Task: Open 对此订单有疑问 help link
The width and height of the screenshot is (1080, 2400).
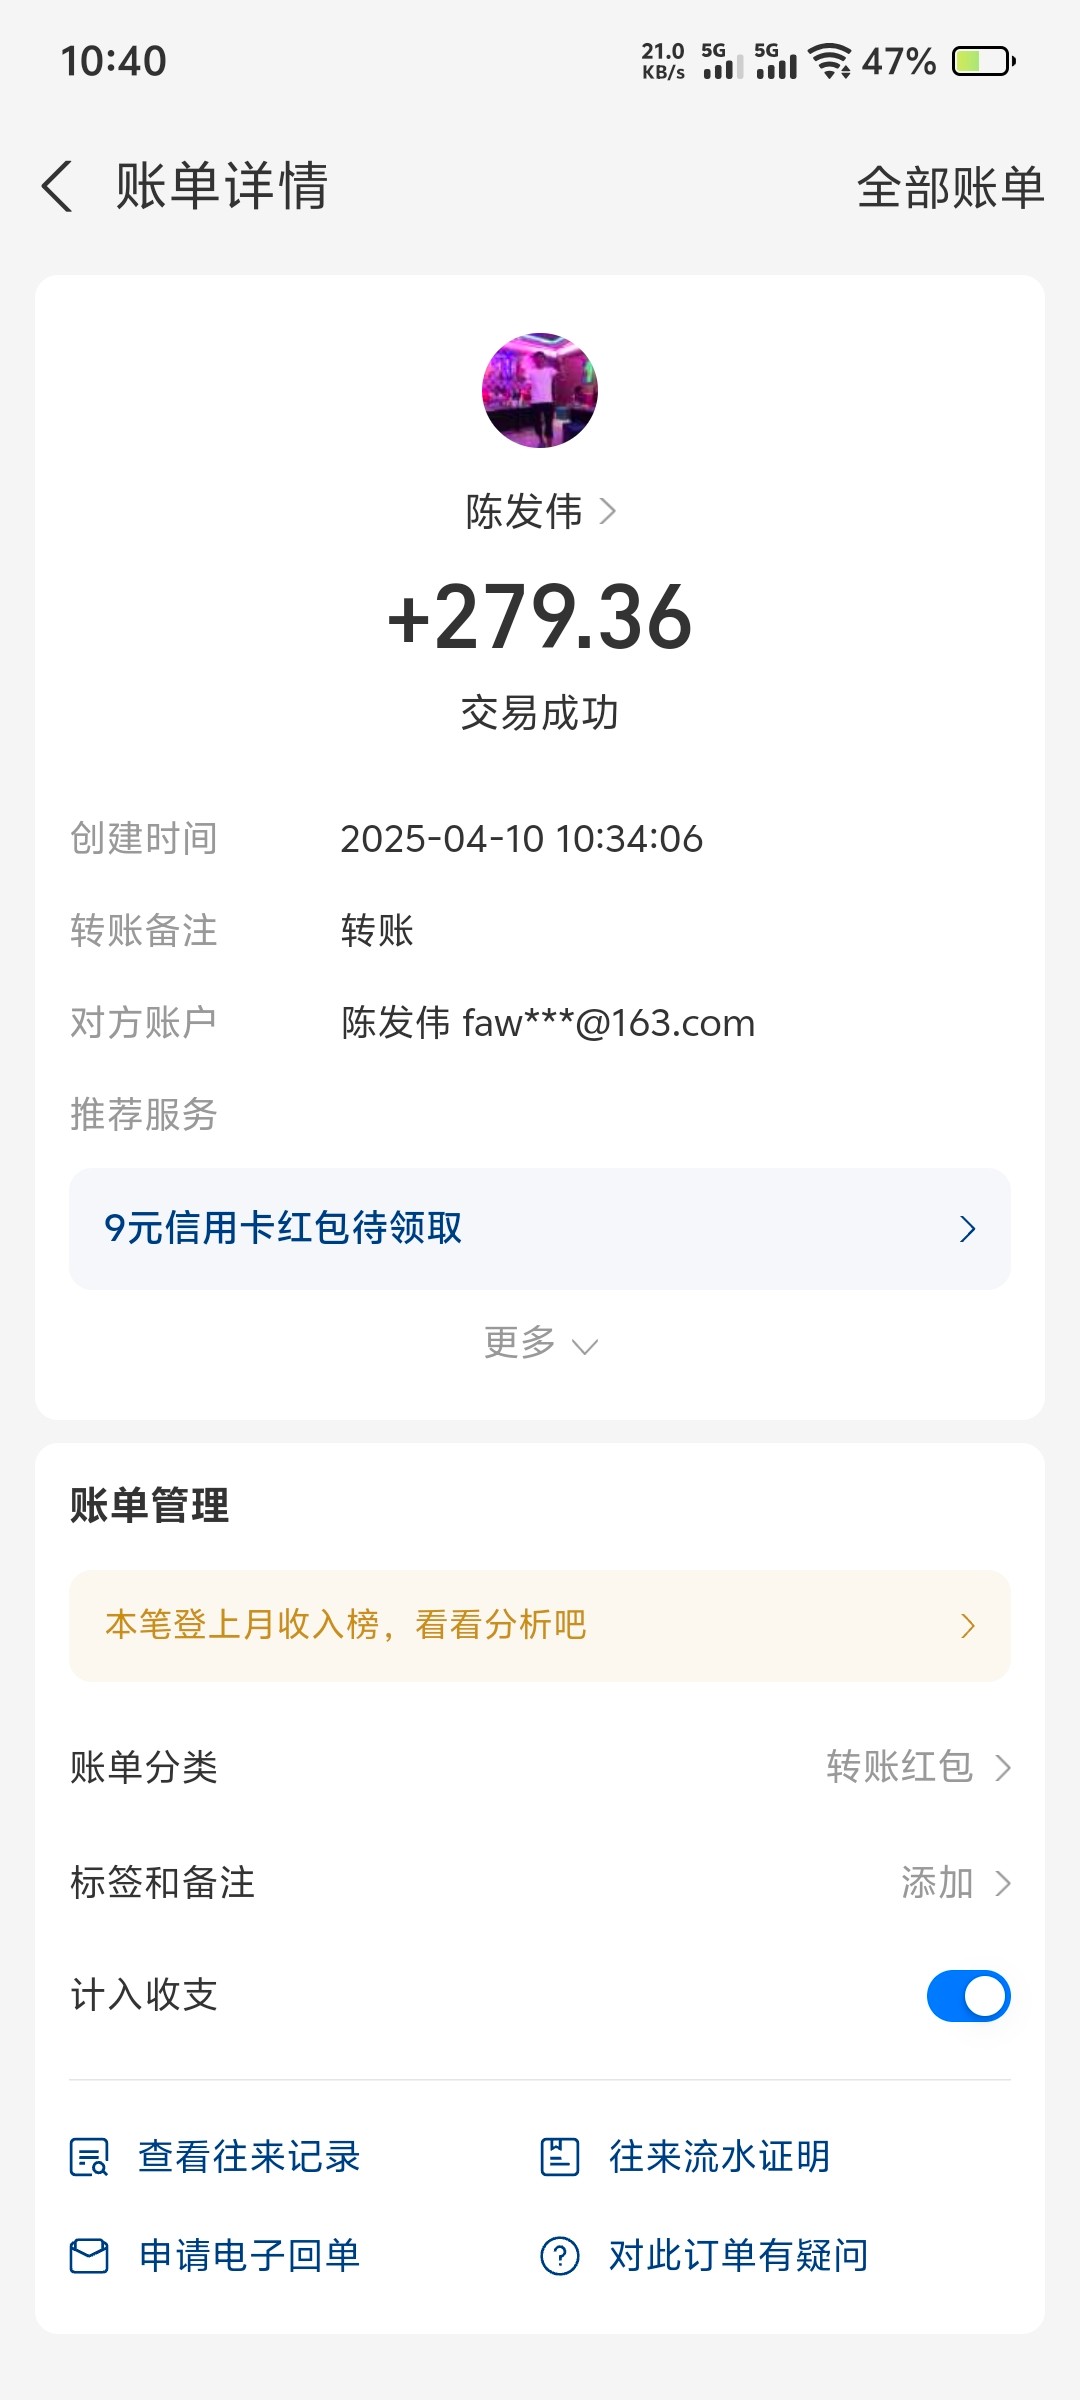Action: [x=738, y=2257]
